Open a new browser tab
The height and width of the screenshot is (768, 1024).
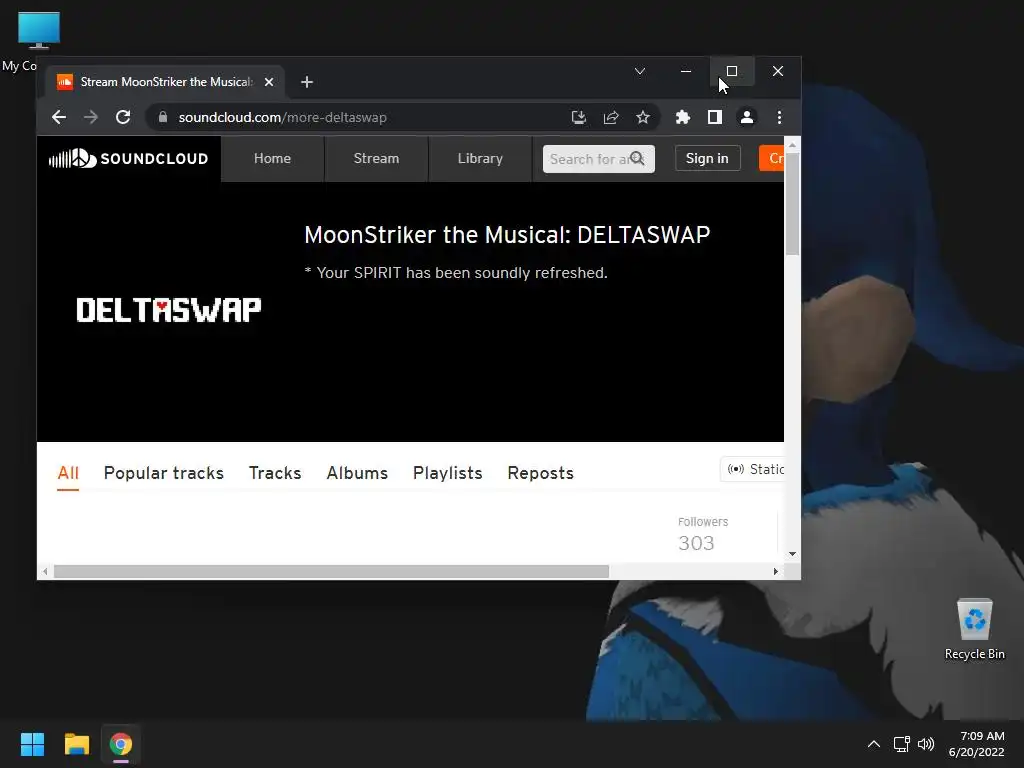pyautogui.click(x=307, y=82)
